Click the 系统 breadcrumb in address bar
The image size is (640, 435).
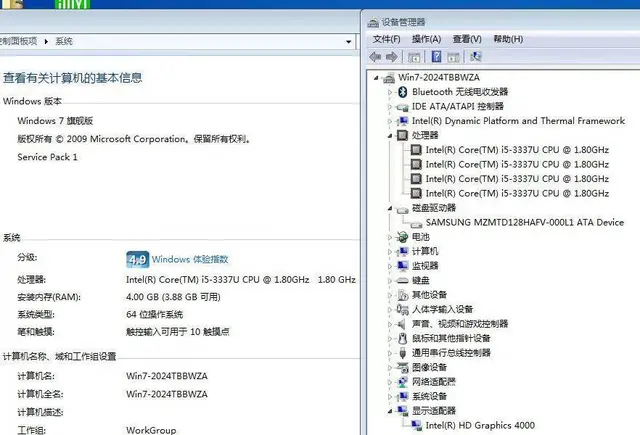(x=64, y=41)
